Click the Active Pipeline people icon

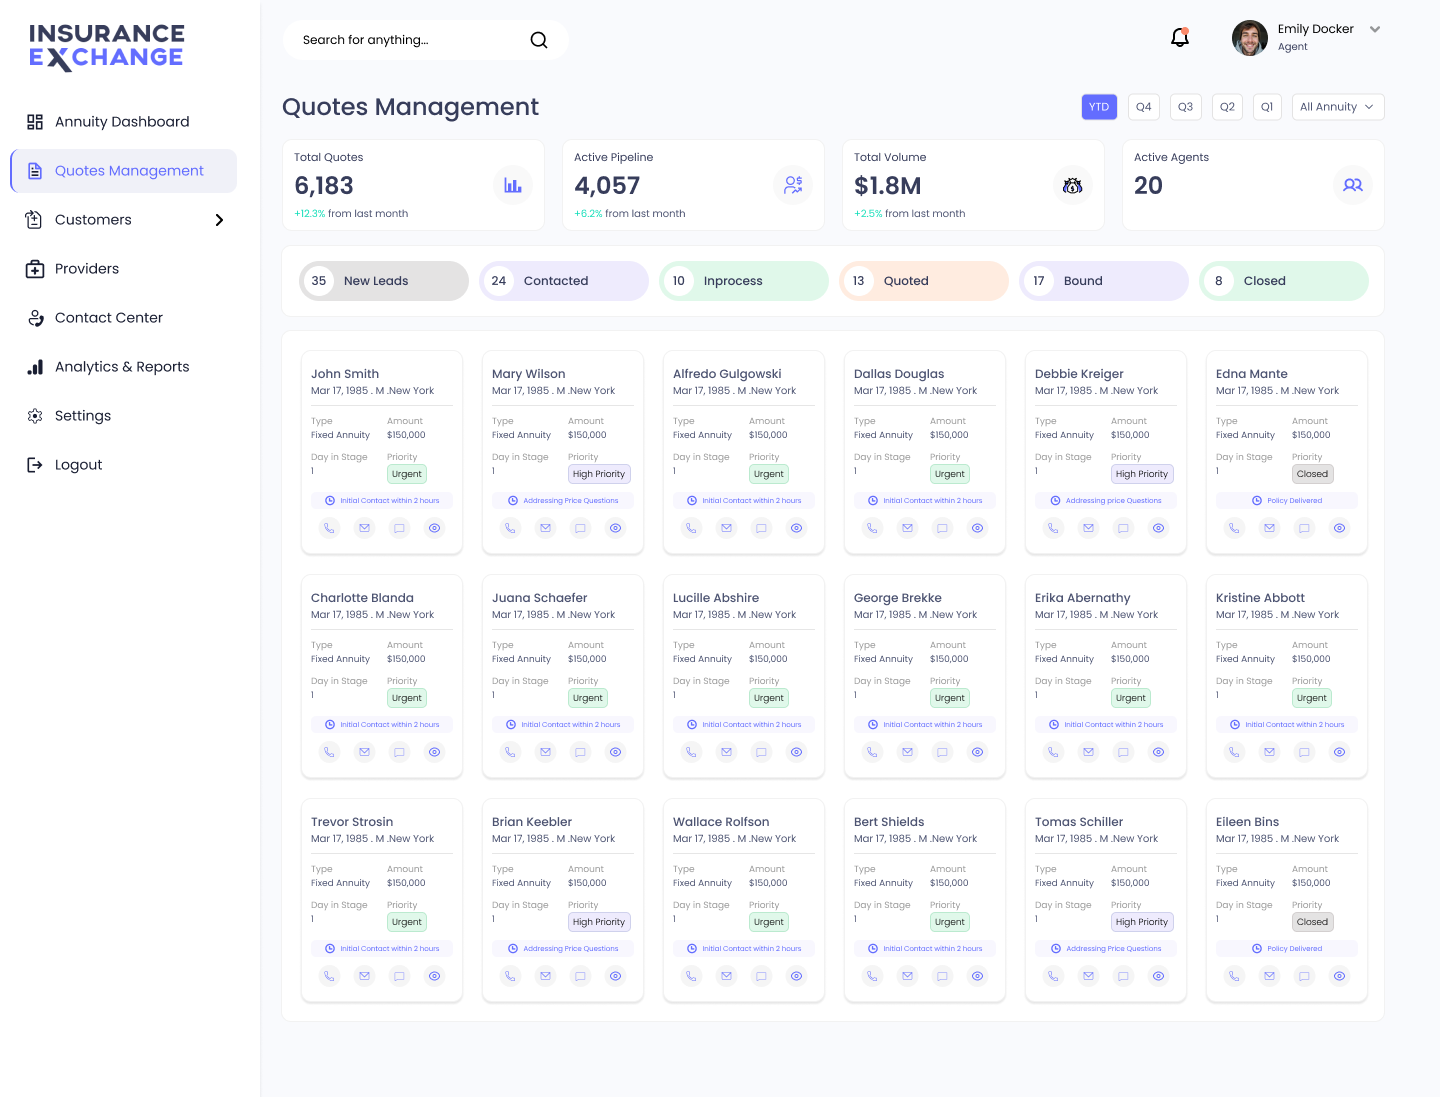(x=793, y=185)
